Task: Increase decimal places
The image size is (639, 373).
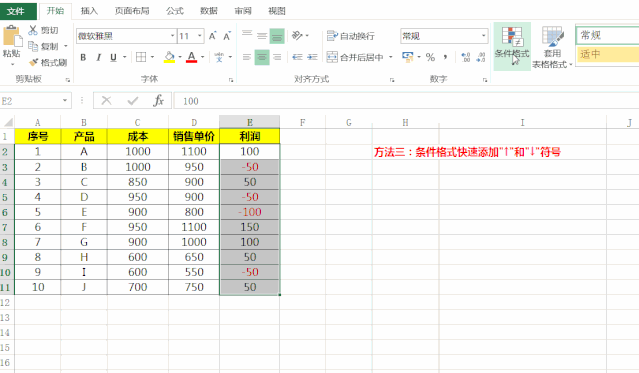Action: tap(466, 57)
